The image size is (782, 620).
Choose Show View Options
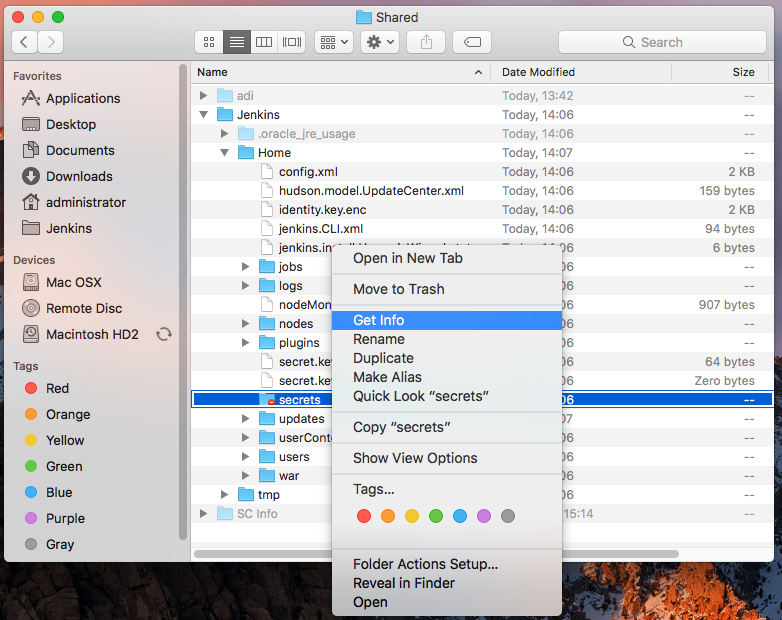tap(447, 458)
